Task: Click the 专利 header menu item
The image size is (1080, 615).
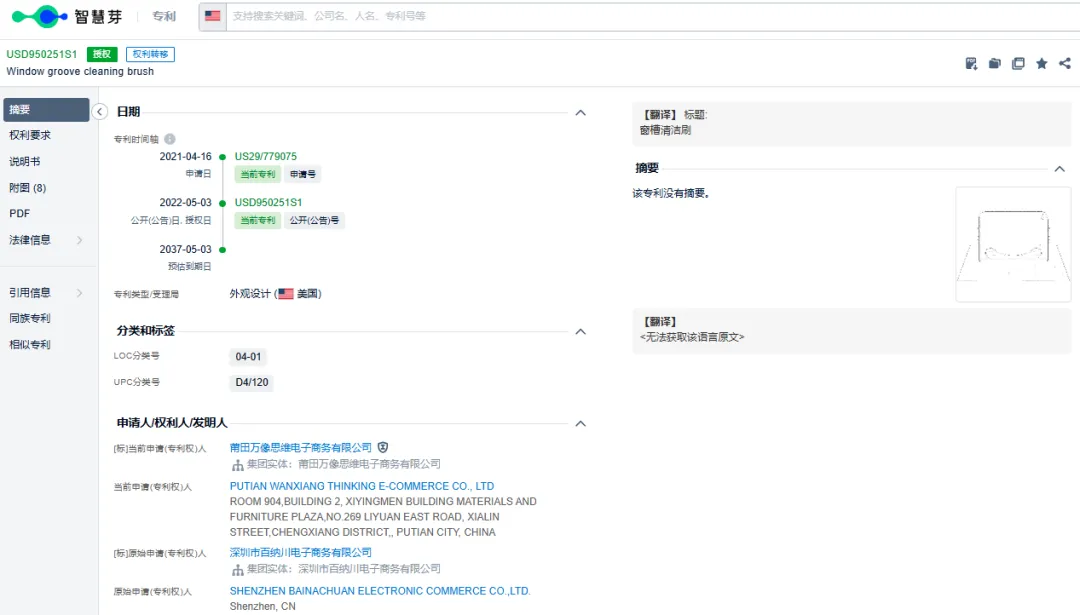Action: (164, 16)
